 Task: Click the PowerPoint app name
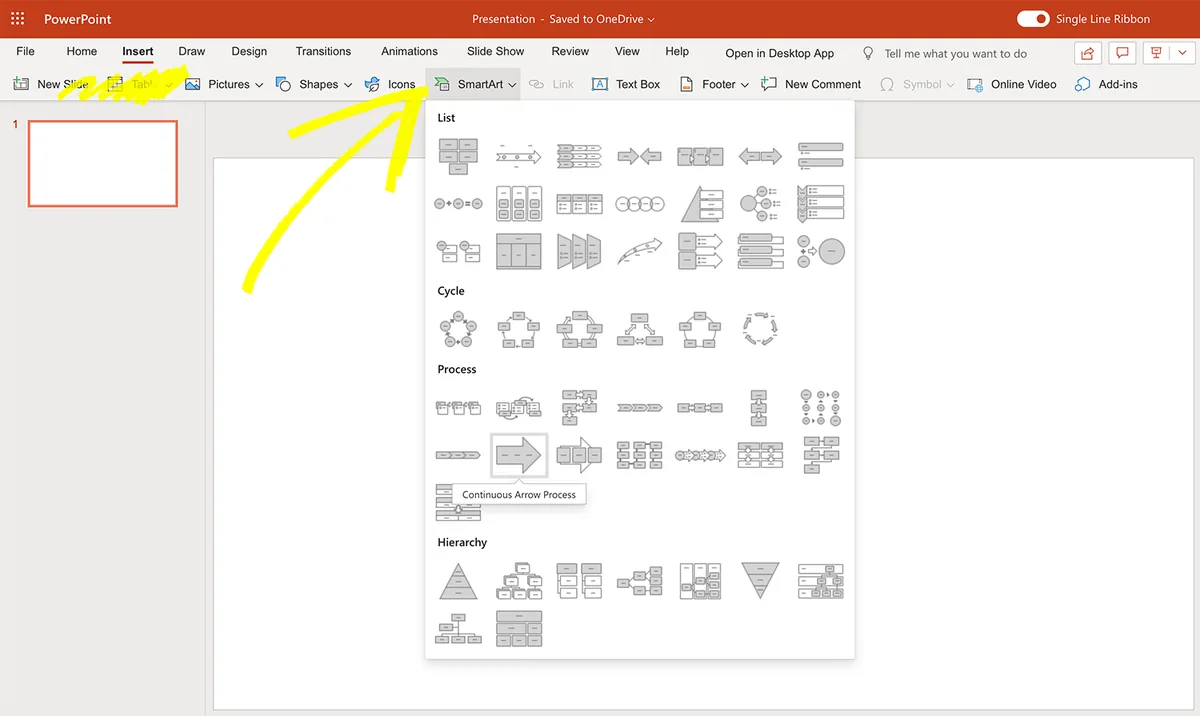[x=78, y=19]
